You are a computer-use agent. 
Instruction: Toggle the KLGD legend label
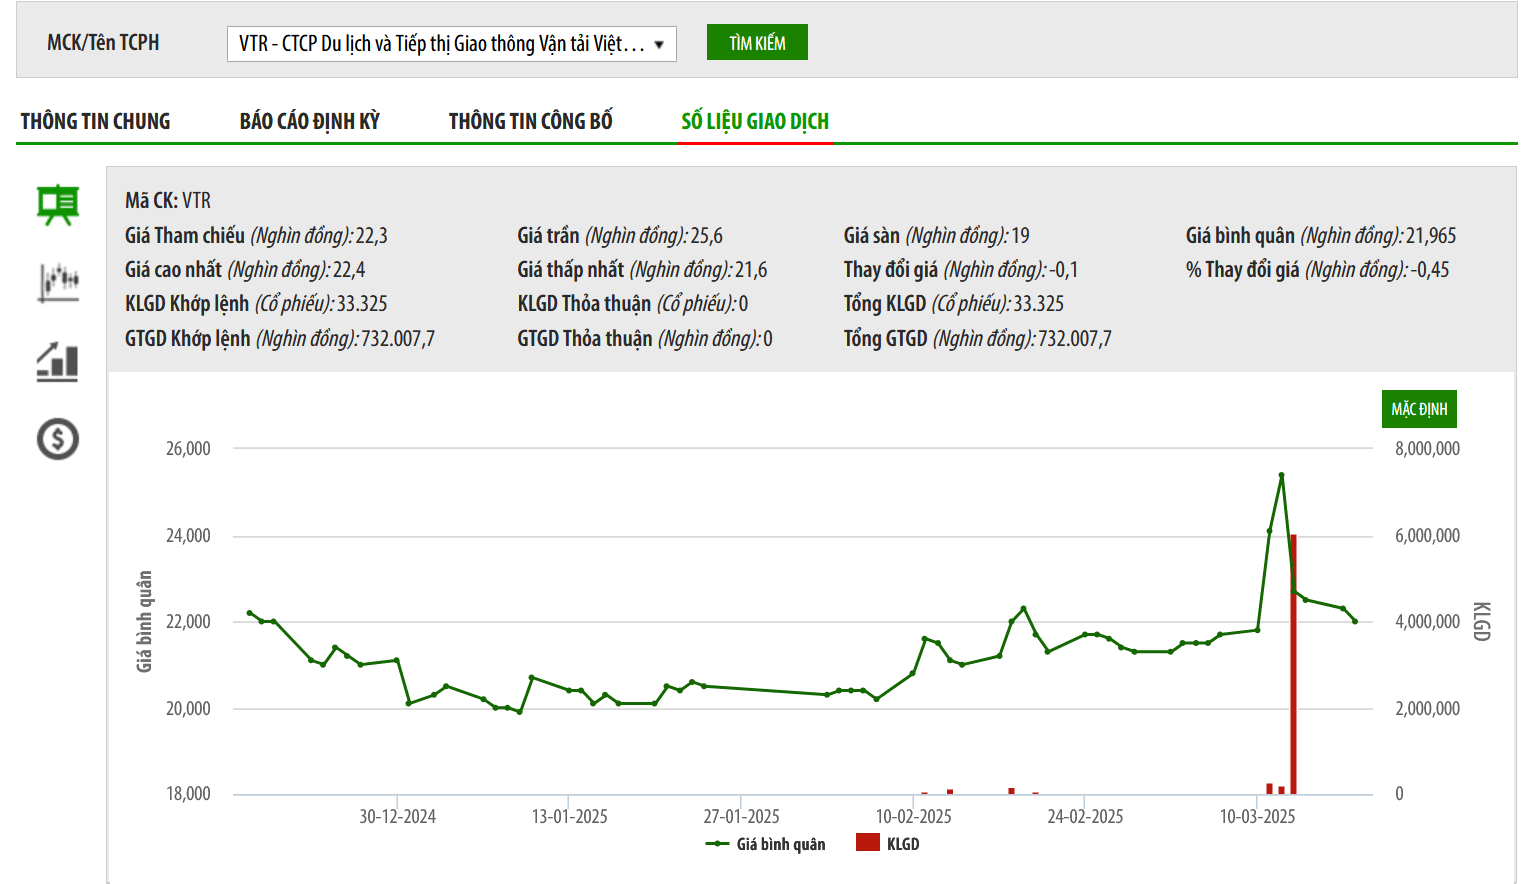pos(903,844)
